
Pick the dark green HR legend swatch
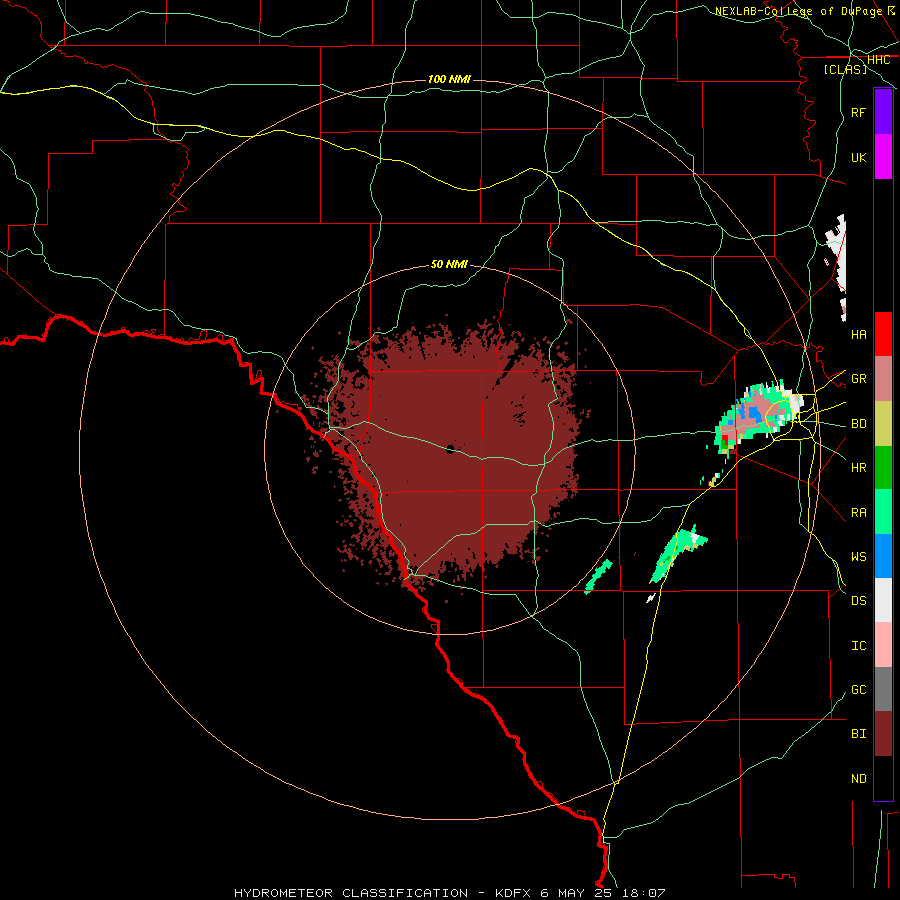pyautogui.click(x=883, y=468)
